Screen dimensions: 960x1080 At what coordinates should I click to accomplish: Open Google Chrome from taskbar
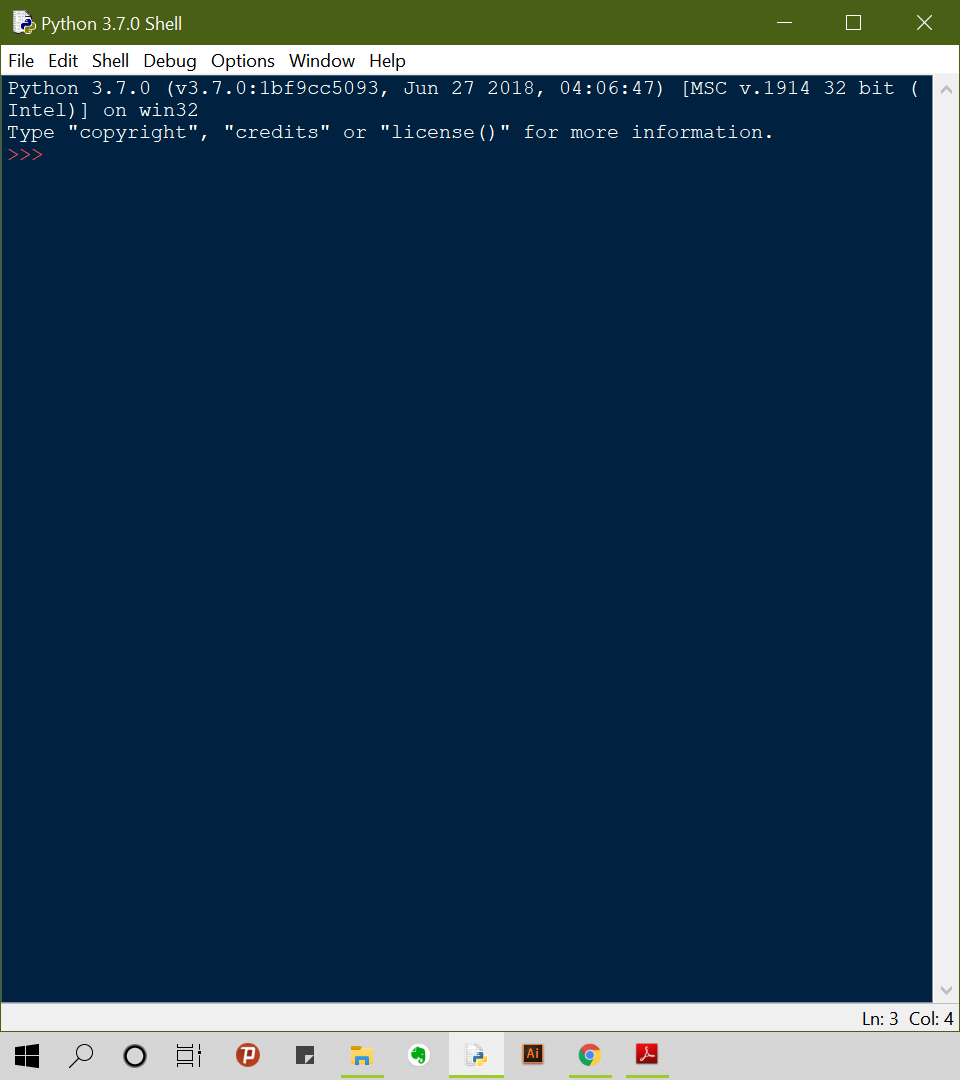589,1055
